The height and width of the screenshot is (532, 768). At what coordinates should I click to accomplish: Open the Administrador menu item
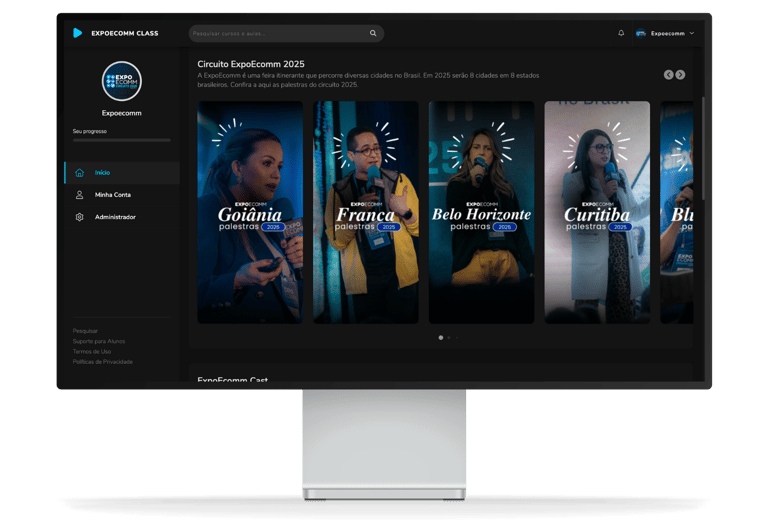click(122, 217)
